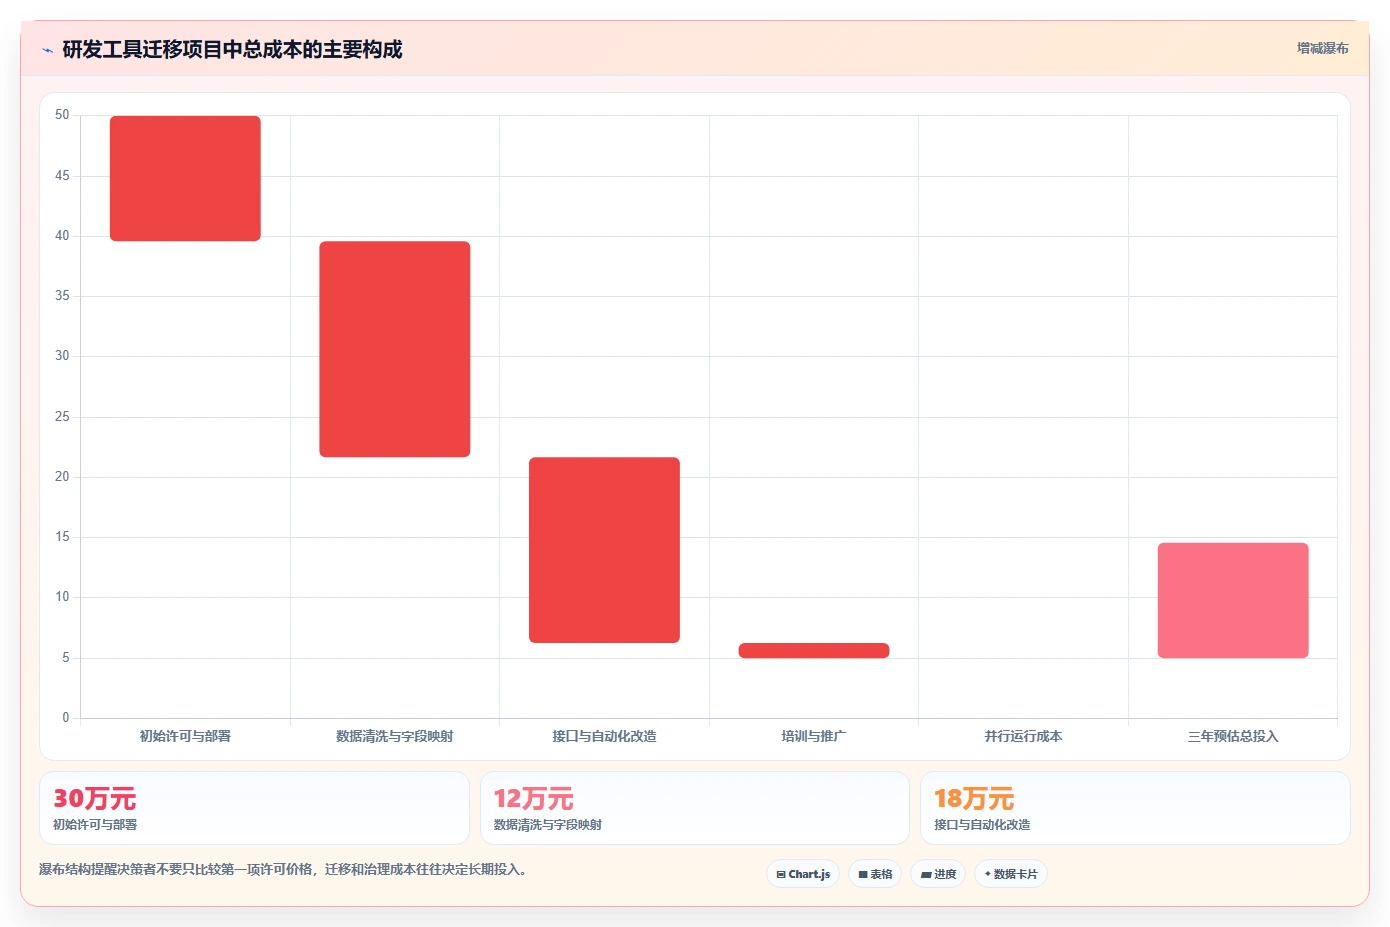The height and width of the screenshot is (927, 1390).
Task: Select the 初始许可与部署 red bar
Action: click(x=185, y=178)
